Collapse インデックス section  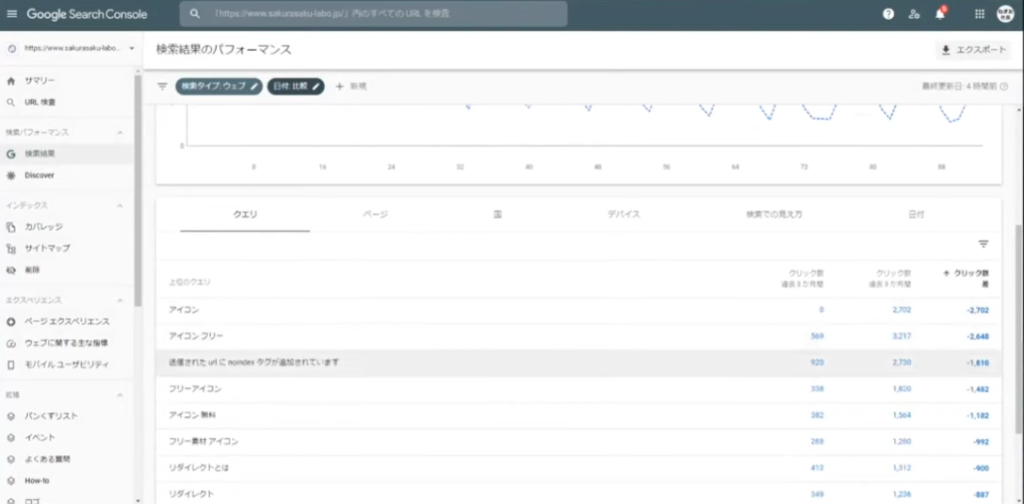pos(120,206)
